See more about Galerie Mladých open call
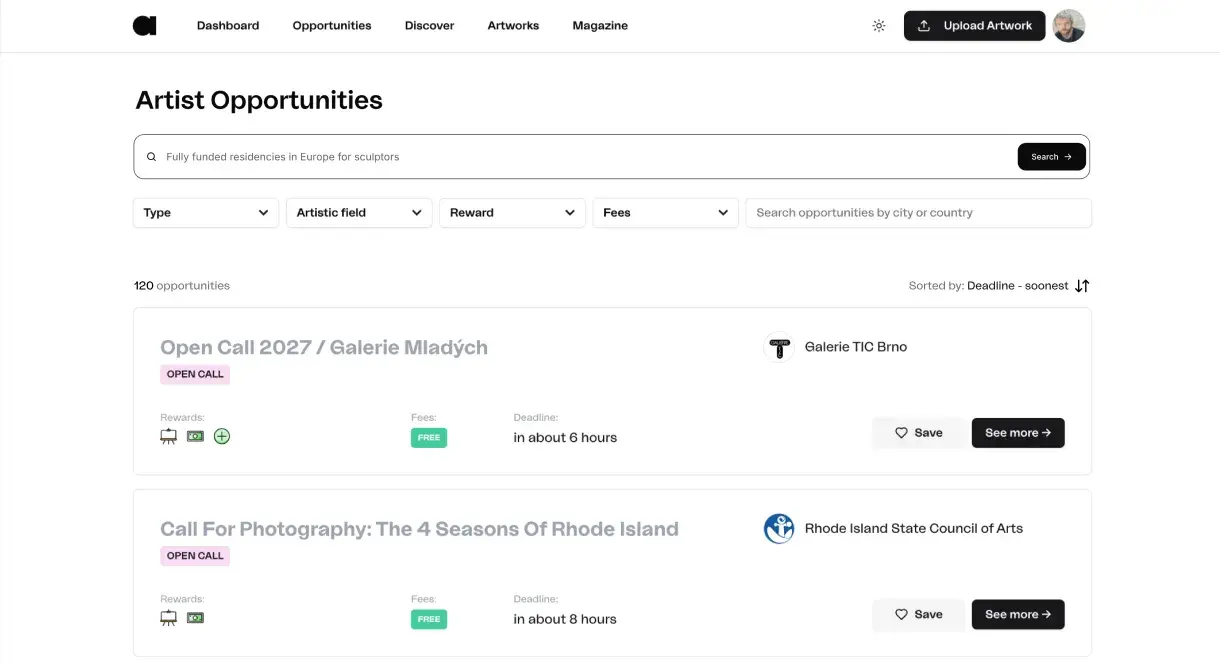 tap(1018, 433)
